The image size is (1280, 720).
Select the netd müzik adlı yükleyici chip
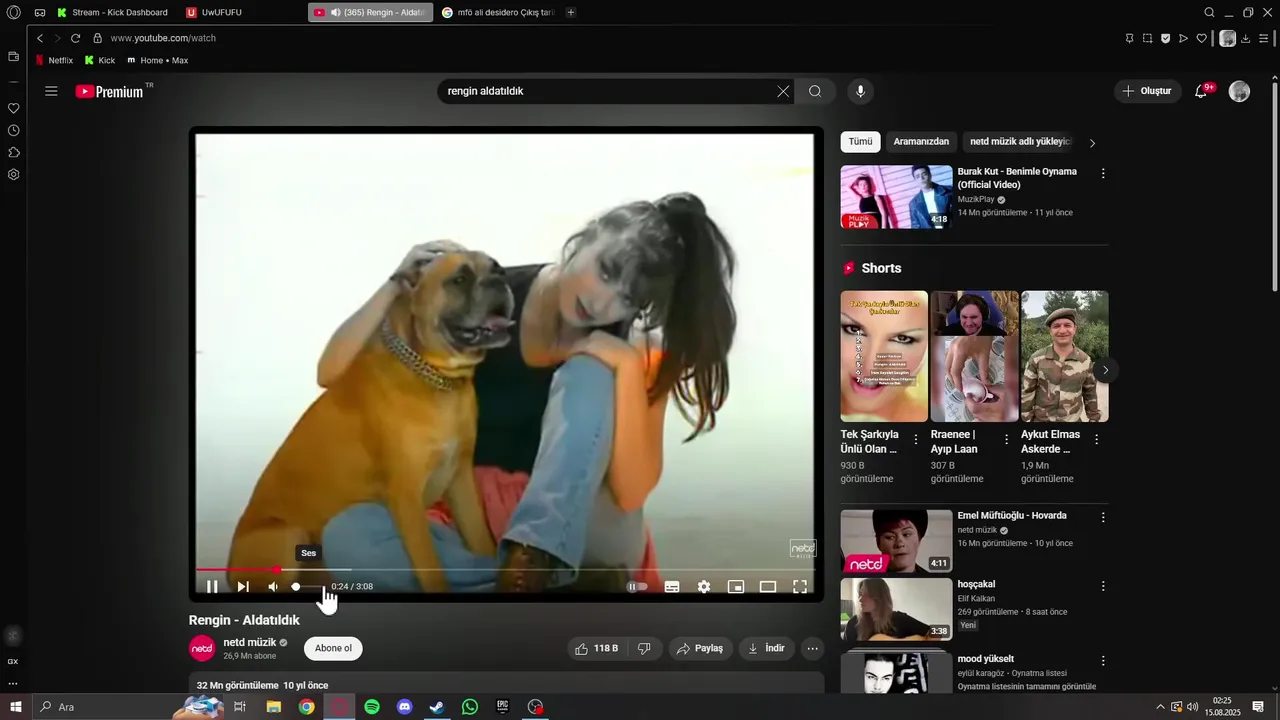point(1020,142)
